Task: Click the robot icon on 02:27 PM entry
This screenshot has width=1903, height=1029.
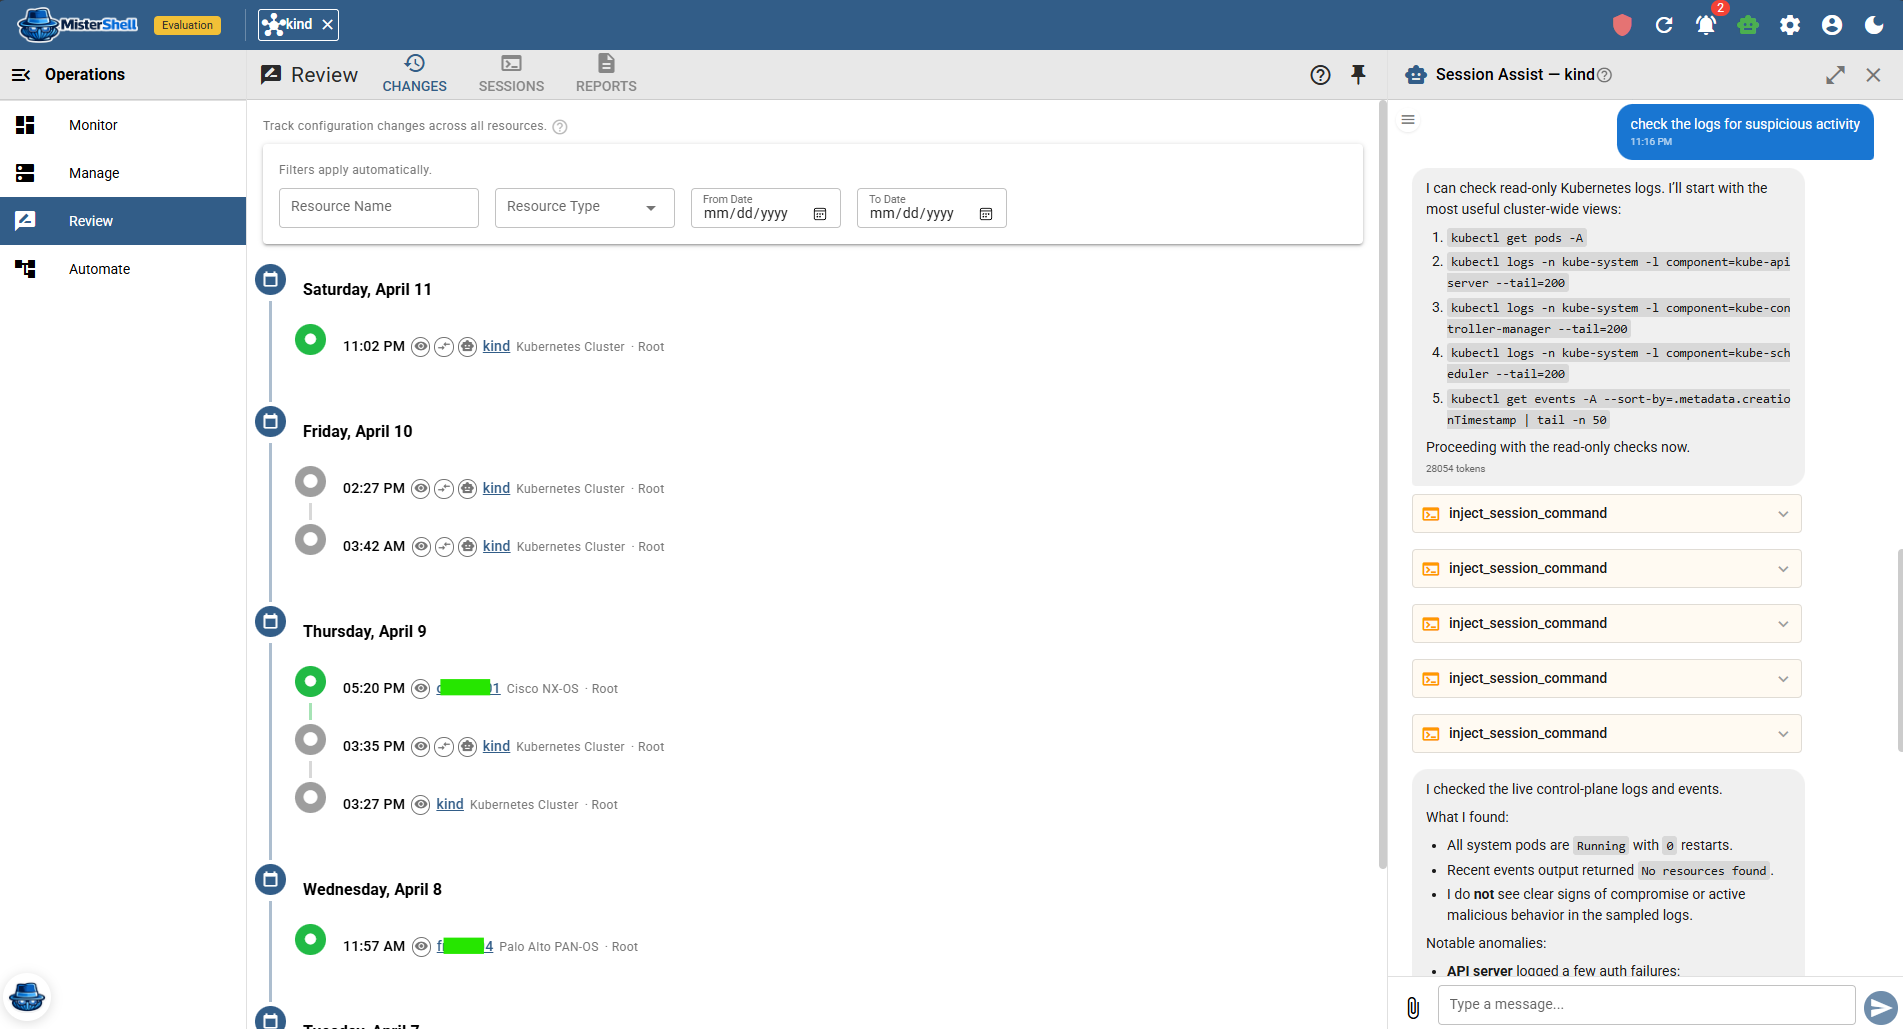Action: click(x=467, y=489)
